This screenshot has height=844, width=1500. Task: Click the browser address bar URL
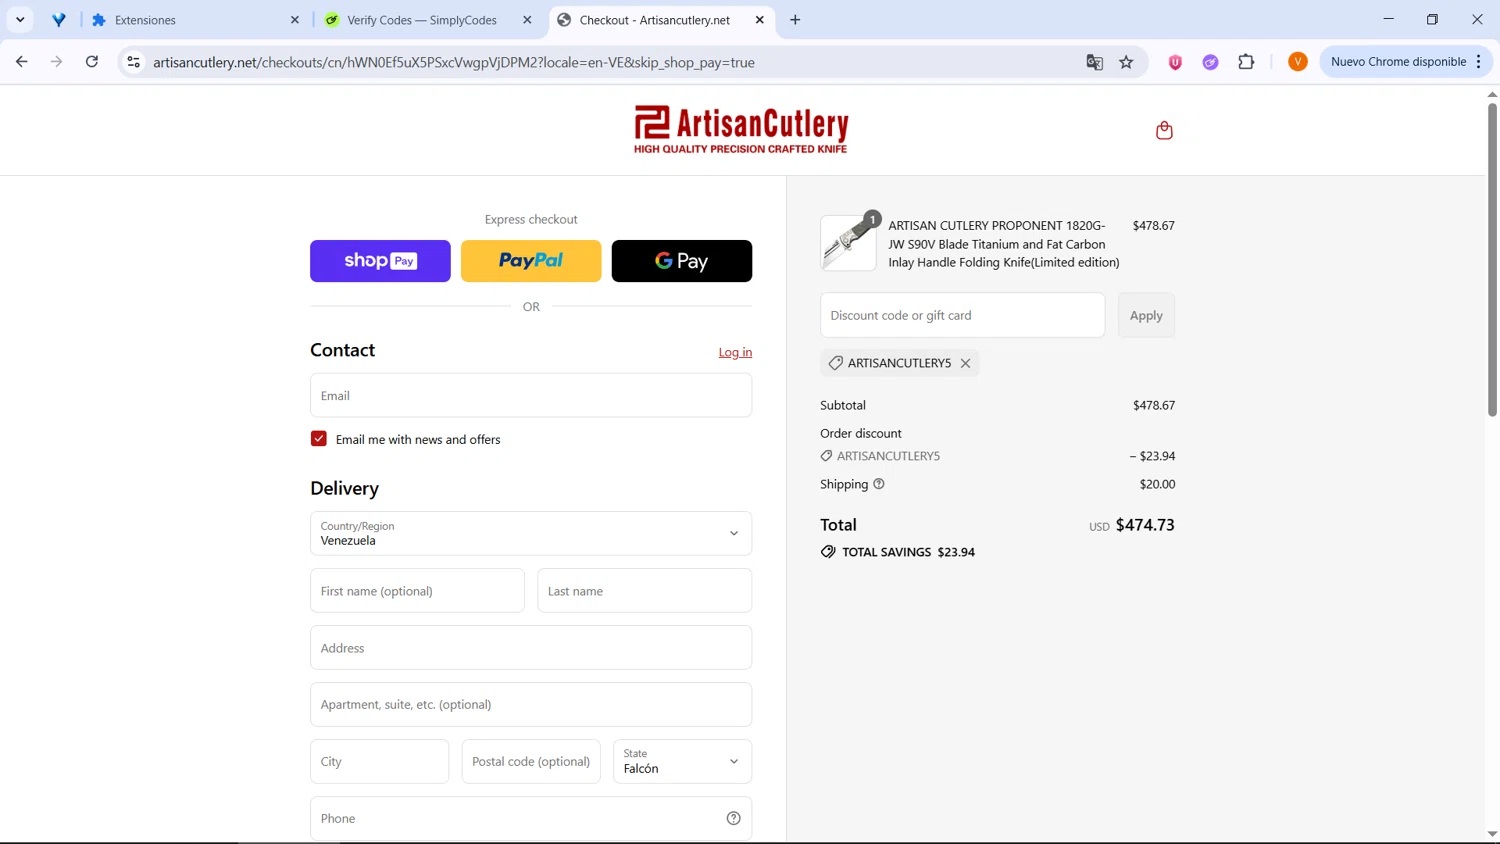pyautogui.click(x=454, y=62)
